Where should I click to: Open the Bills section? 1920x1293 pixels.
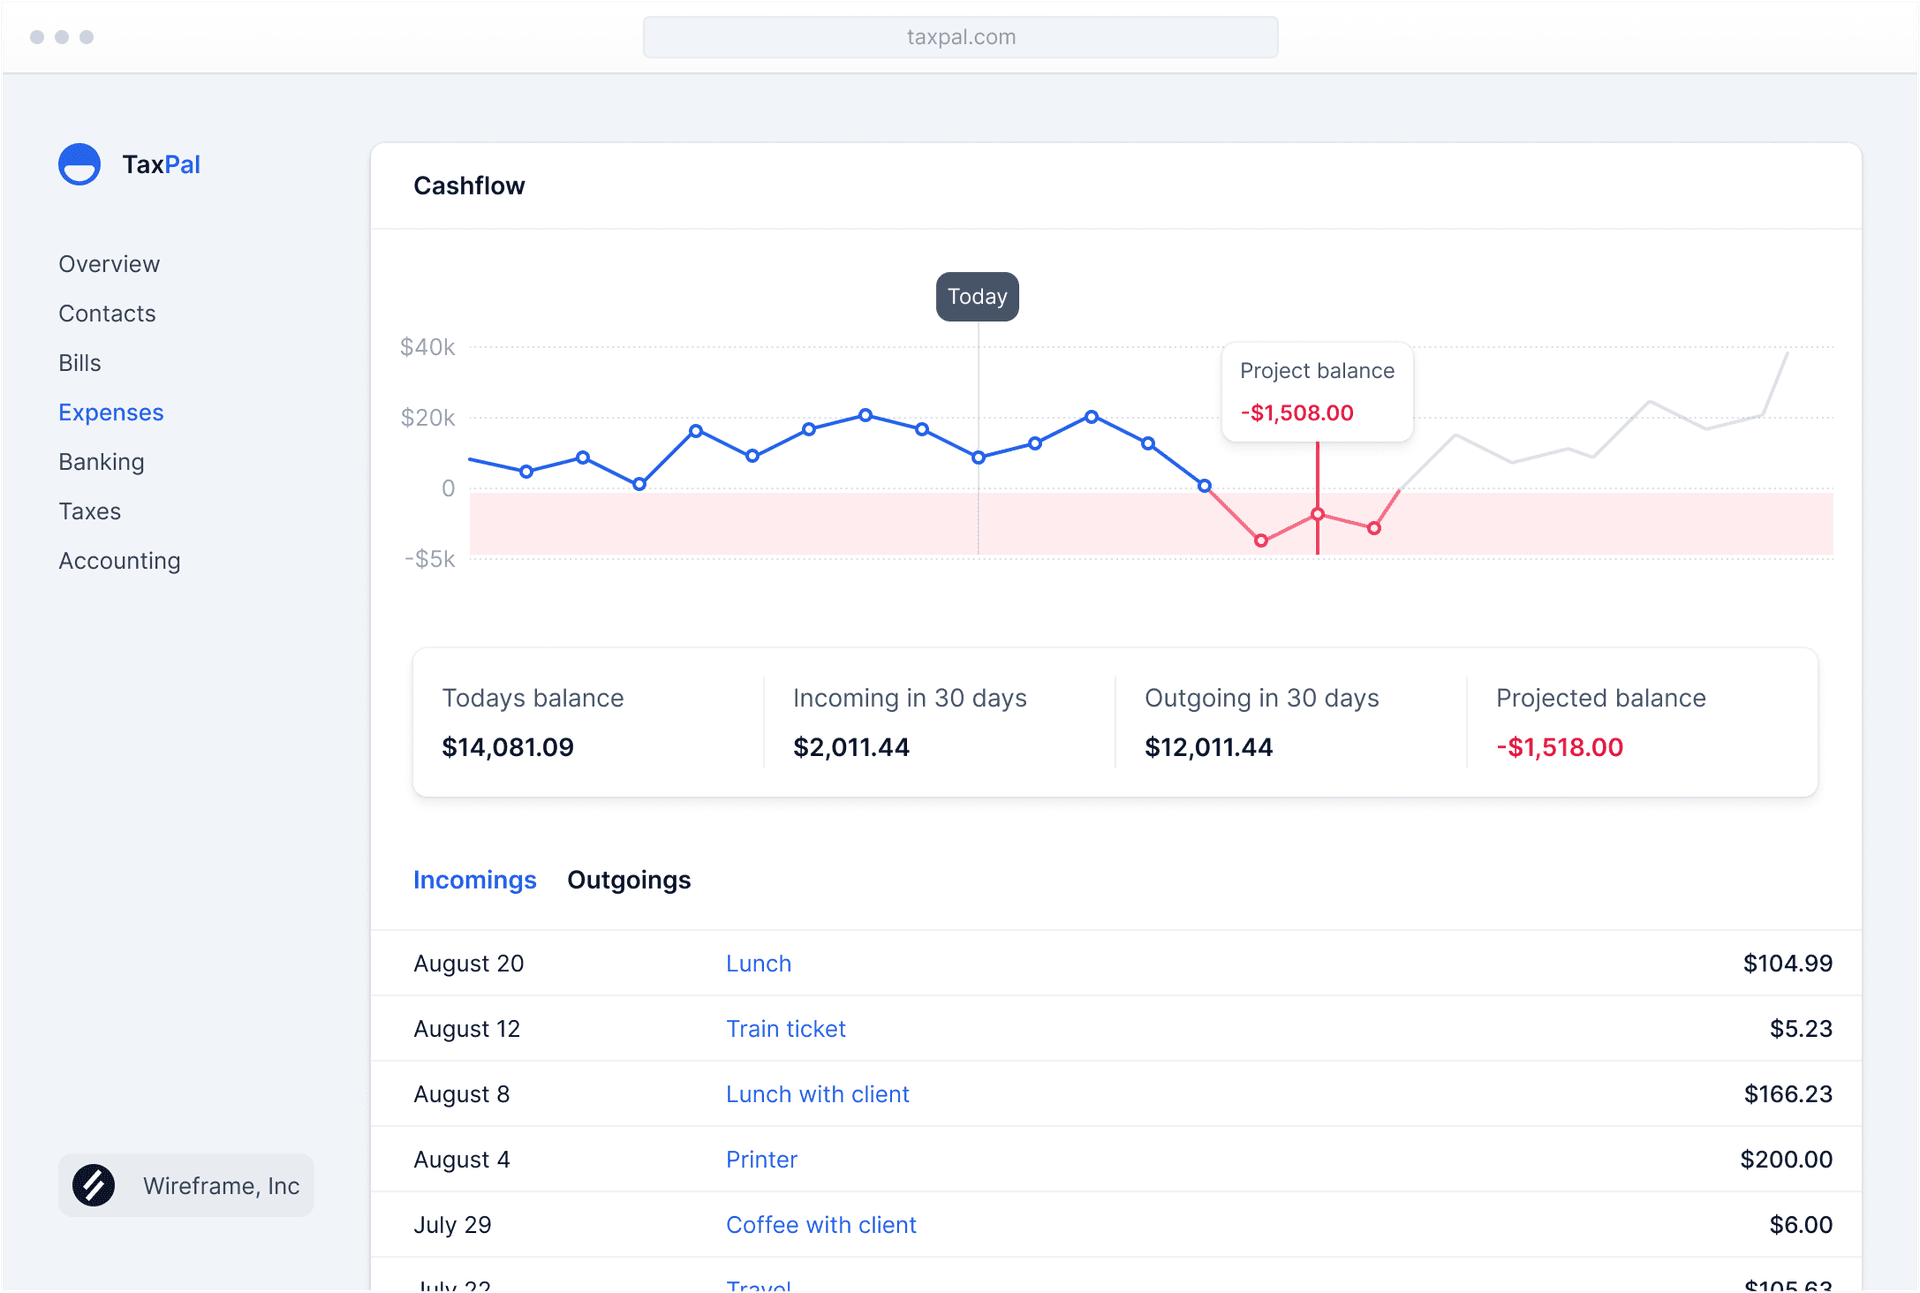pos(79,362)
